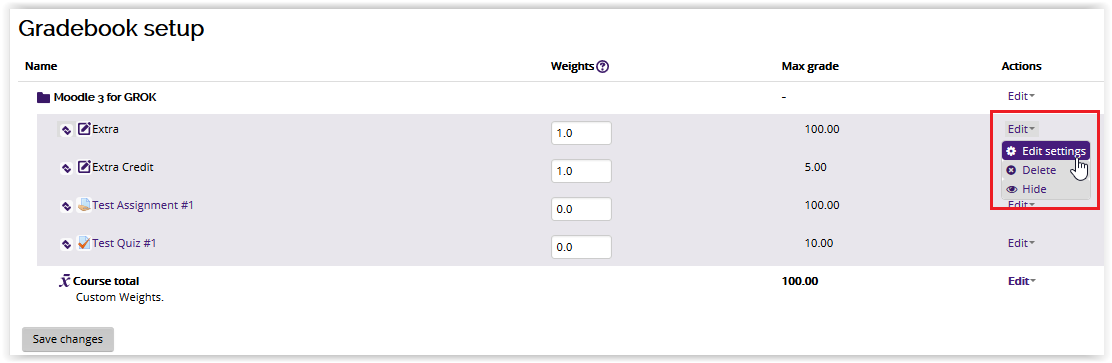
Task: Click the move icon beside Extra Credit
Action: [65, 168]
